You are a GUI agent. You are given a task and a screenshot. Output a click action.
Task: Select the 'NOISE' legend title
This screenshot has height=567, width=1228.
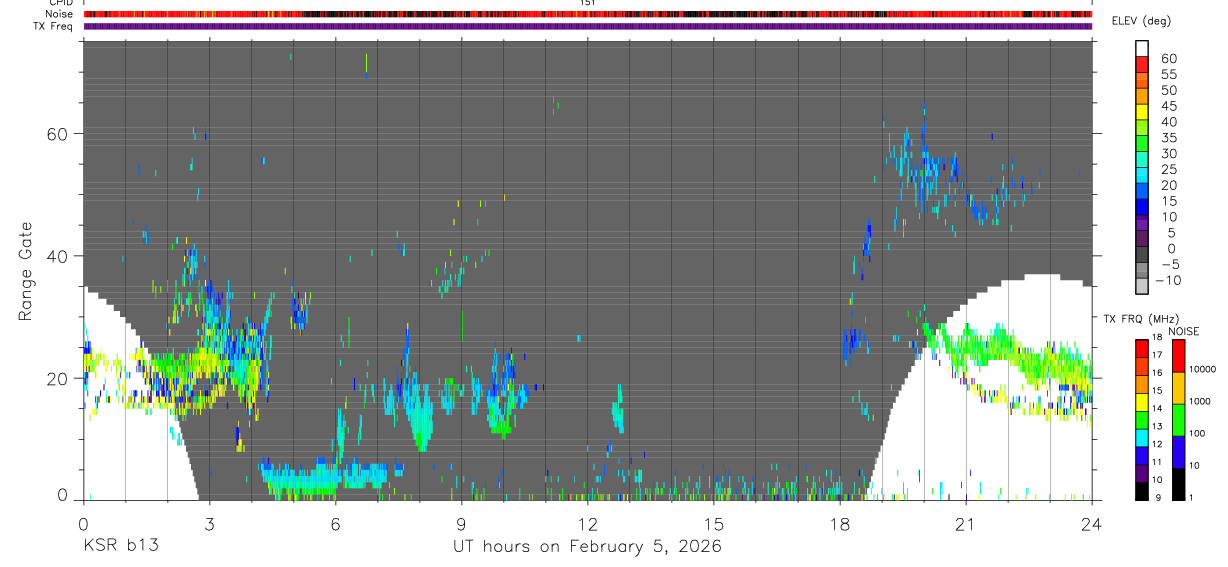1185,331
